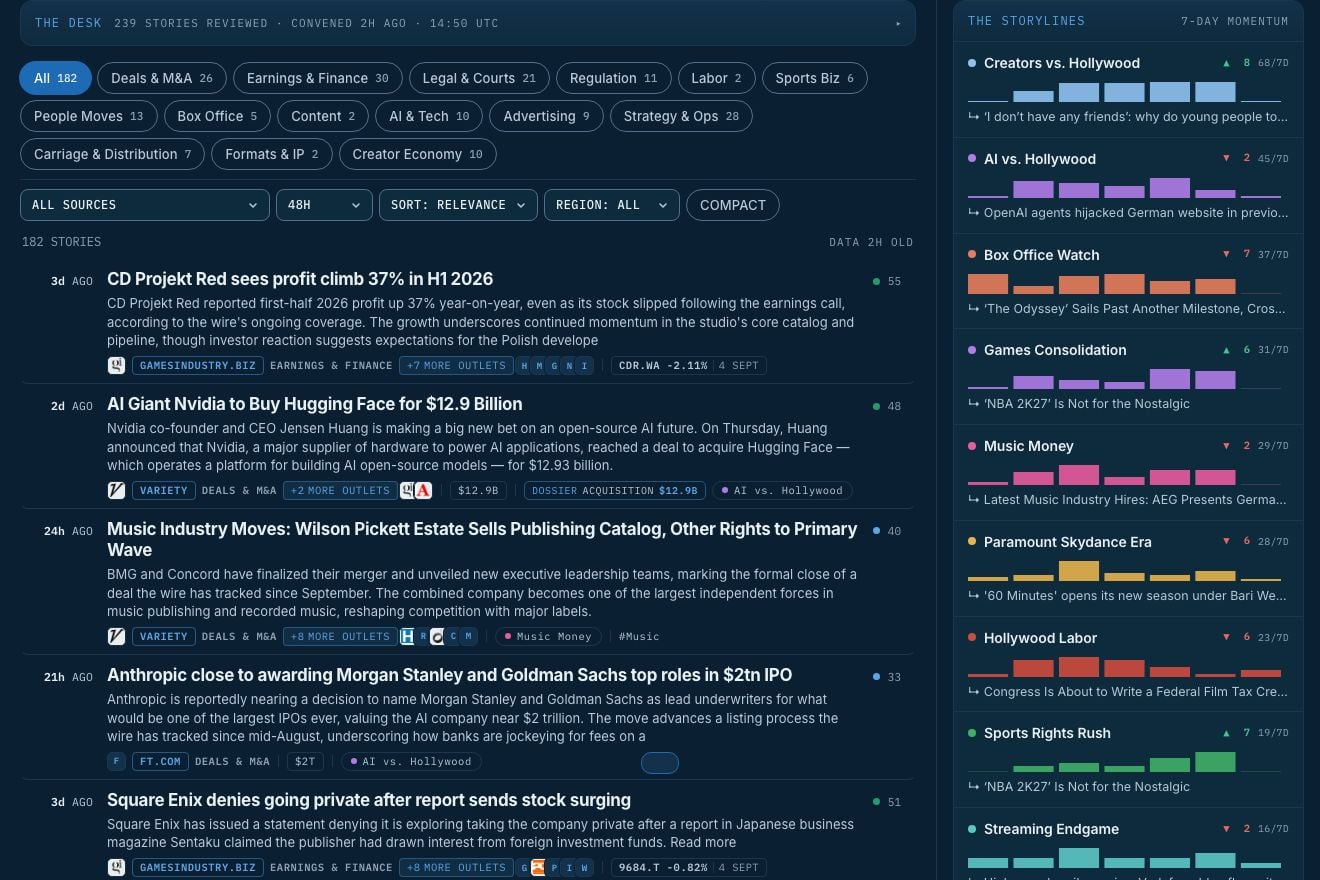
Task: Expand +8 More Outlets on Wilson Pickett story
Action: tap(340, 636)
